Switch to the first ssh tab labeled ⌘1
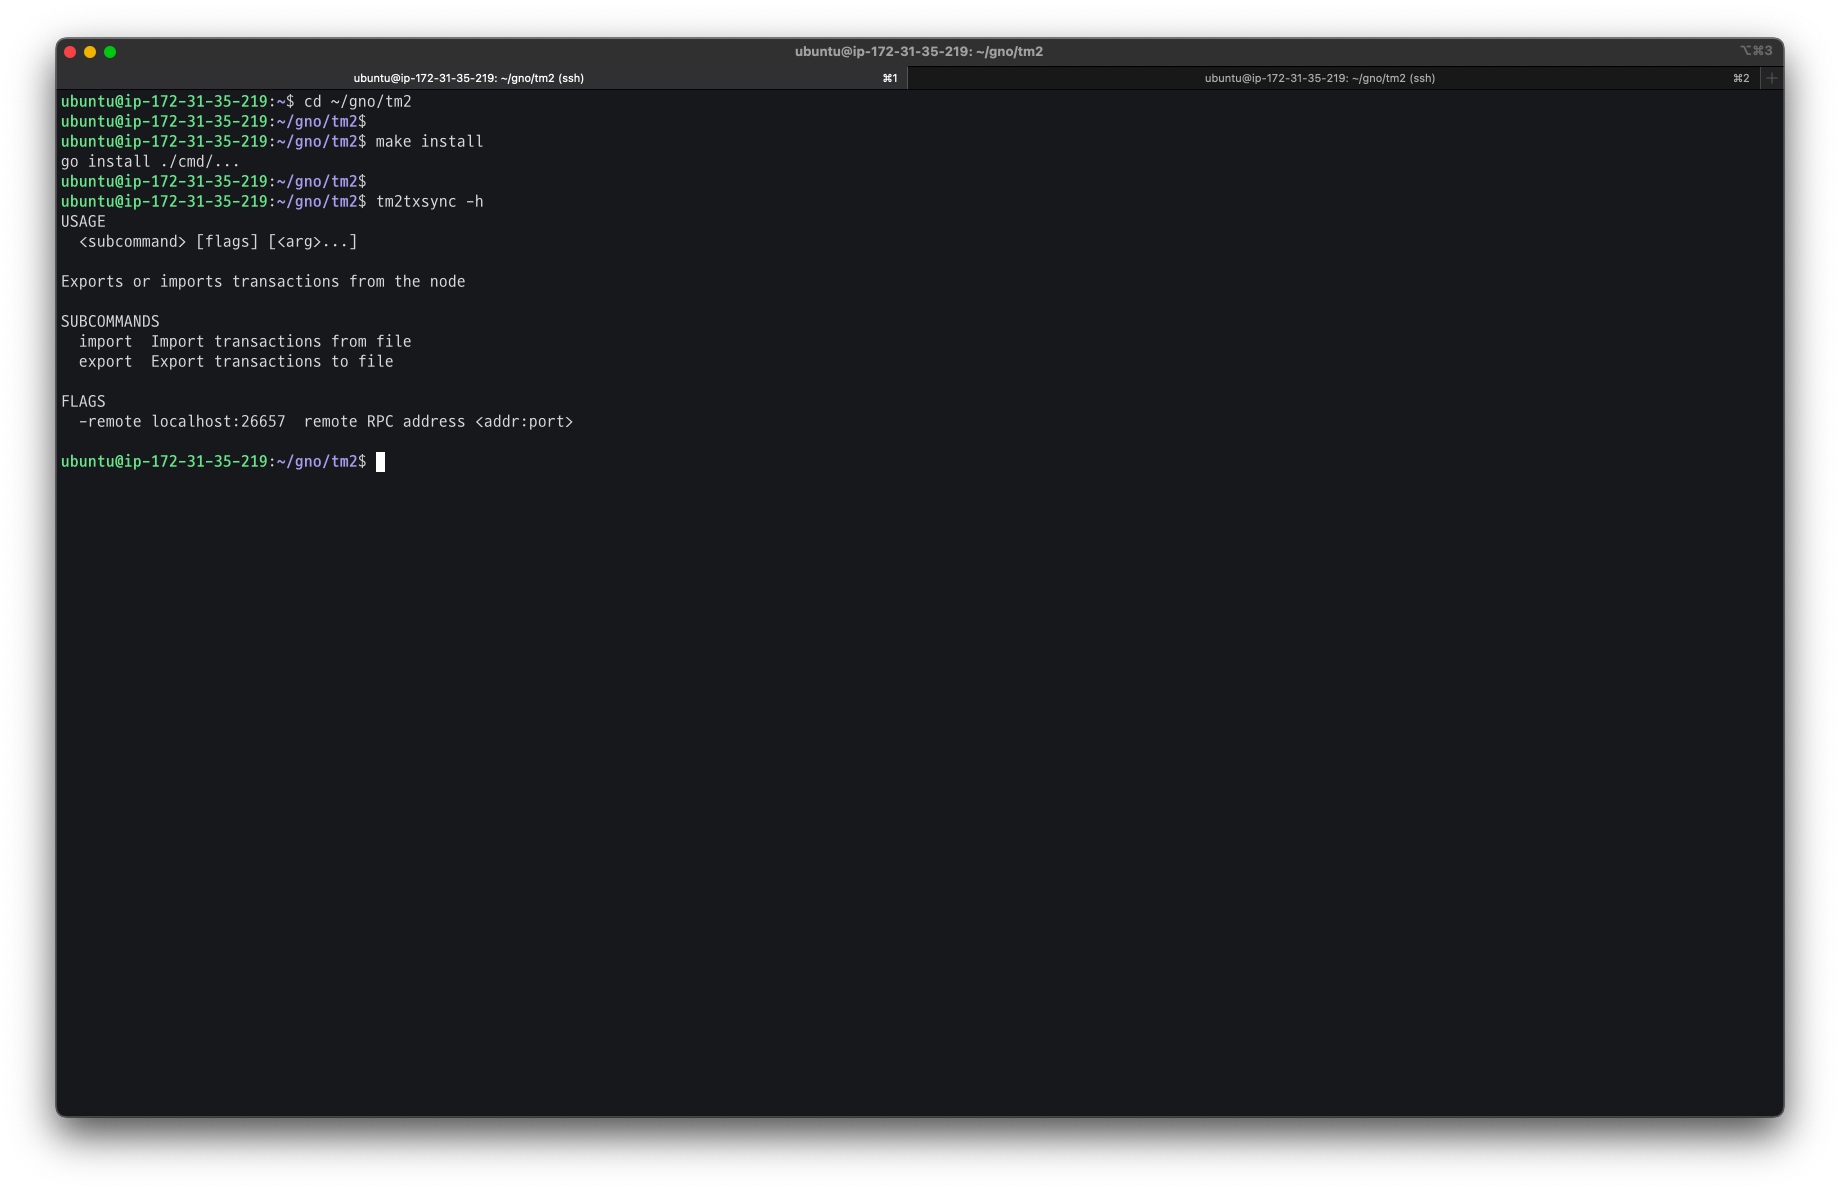This screenshot has width=1840, height=1191. point(482,78)
